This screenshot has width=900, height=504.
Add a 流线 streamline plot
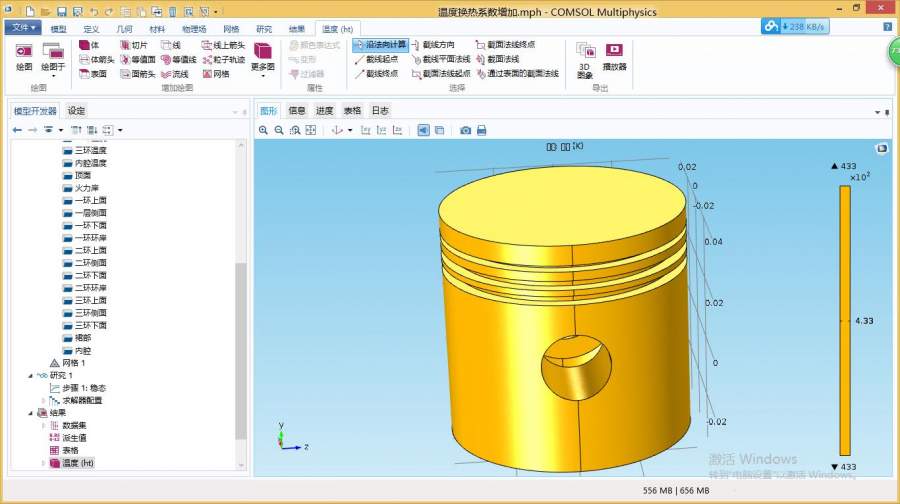[x=175, y=73]
